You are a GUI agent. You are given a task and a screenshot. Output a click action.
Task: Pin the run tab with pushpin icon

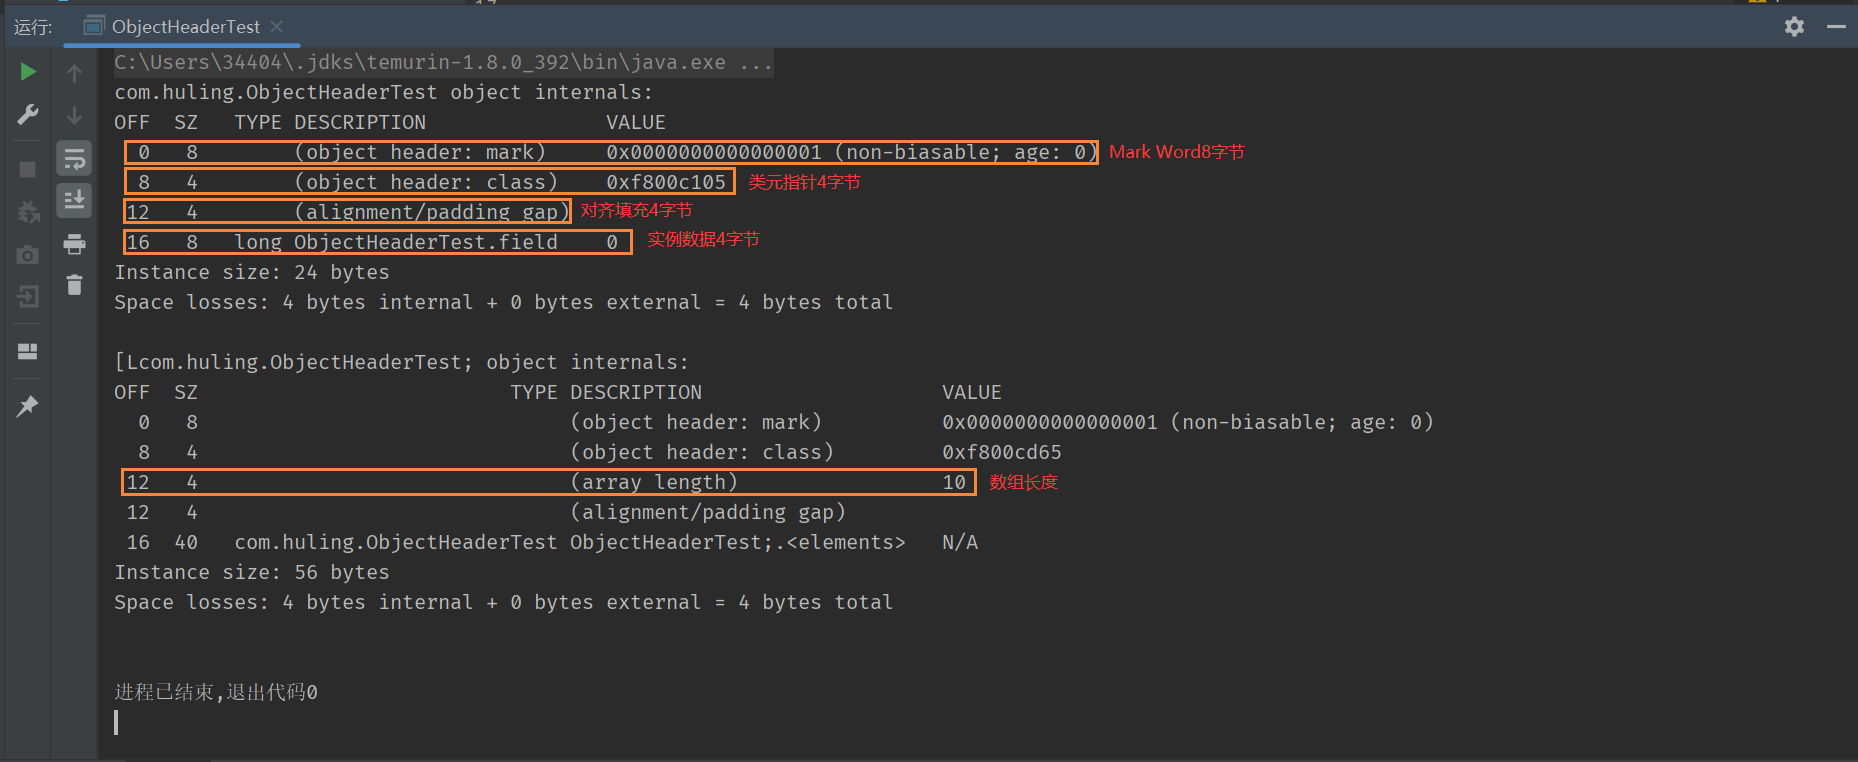28,405
